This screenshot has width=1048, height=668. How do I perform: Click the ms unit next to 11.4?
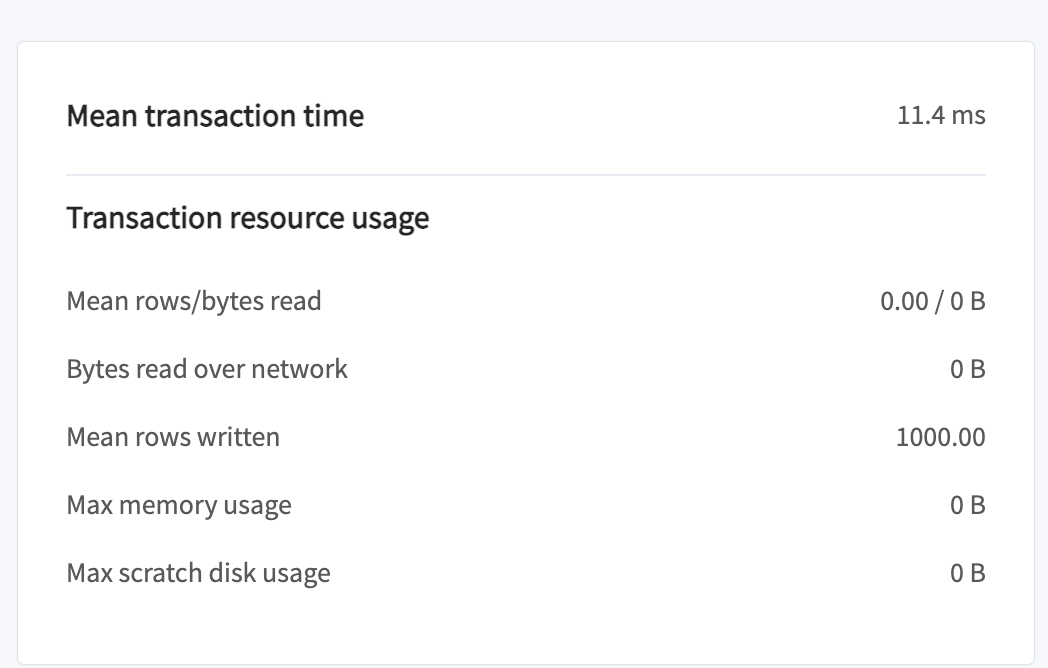(968, 117)
